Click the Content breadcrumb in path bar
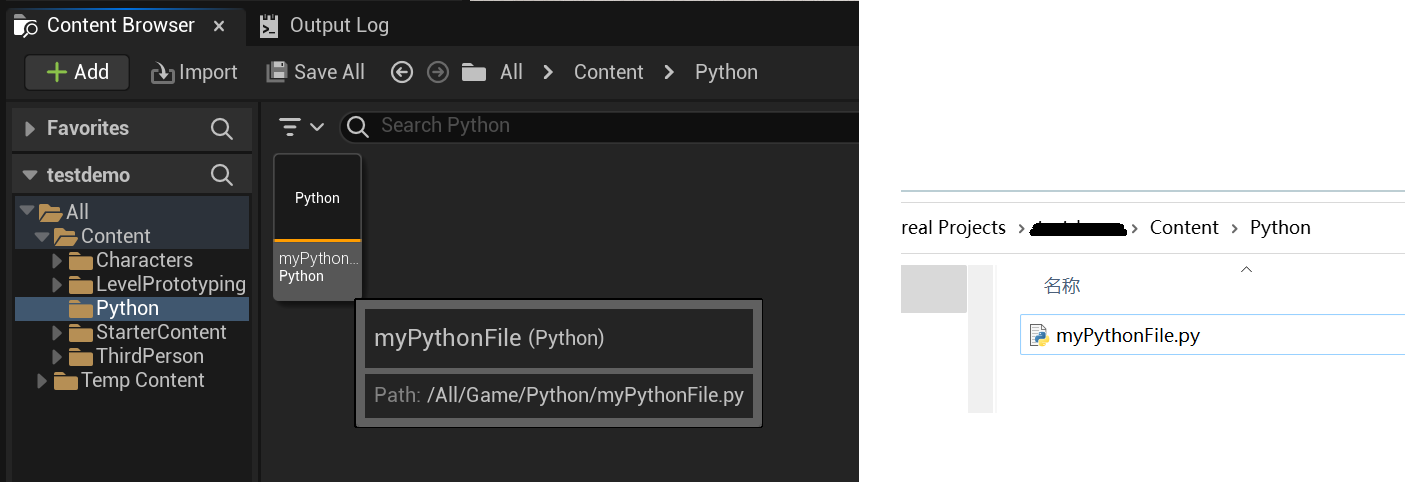The width and height of the screenshot is (1405, 482). (x=608, y=72)
